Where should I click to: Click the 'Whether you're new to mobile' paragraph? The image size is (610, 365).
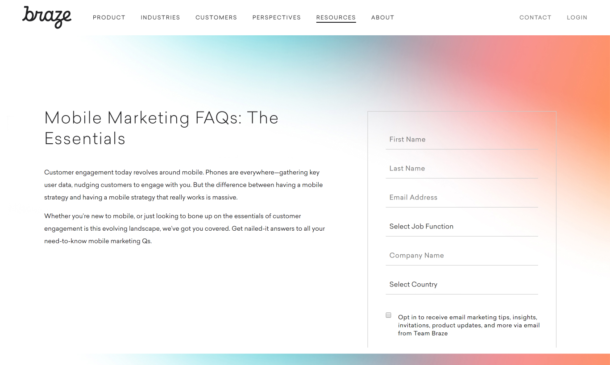pyautogui.click(x=184, y=228)
